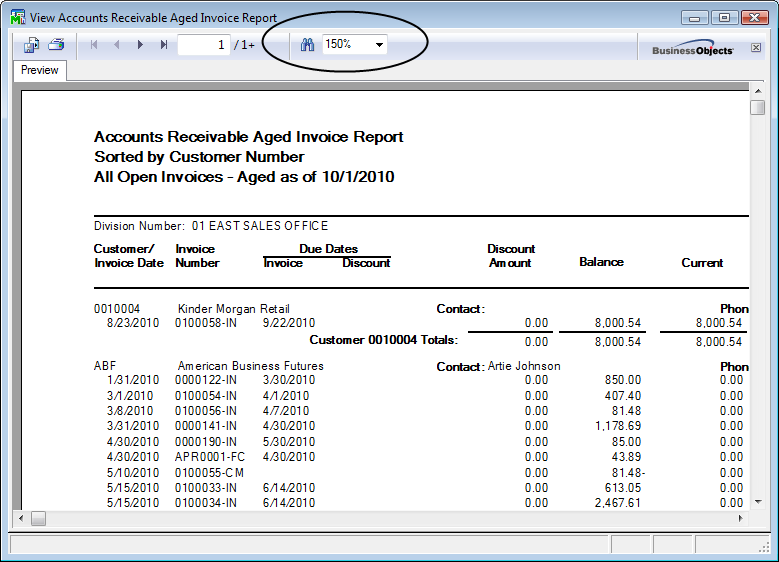This screenshot has width=779, height=562.
Task: Click the Business Objects logo
Action: click(x=692, y=49)
